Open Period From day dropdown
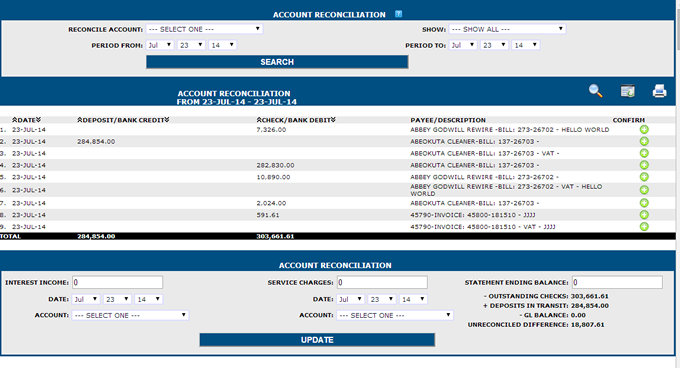Image resolution: width=680 pixels, height=368 pixels. click(191, 45)
